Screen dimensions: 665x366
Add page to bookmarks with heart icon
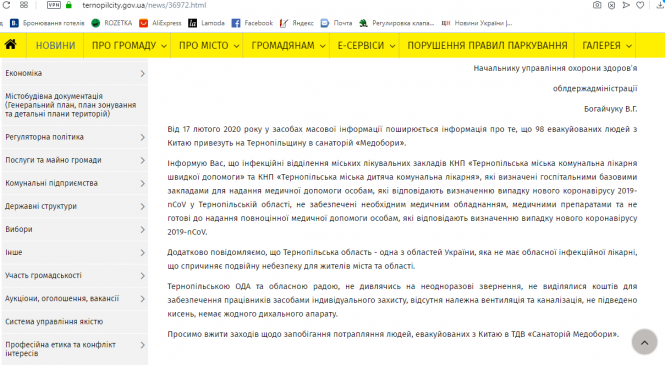640,5
